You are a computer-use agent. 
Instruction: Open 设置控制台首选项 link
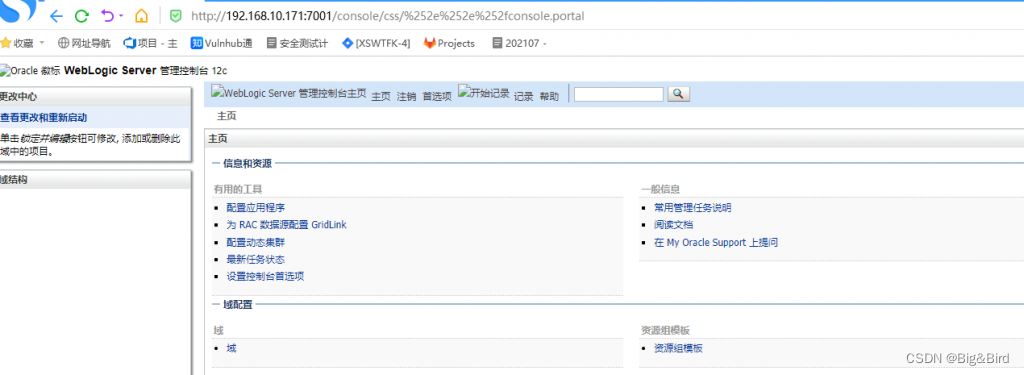pyautogui.click(x=265, y=276)
